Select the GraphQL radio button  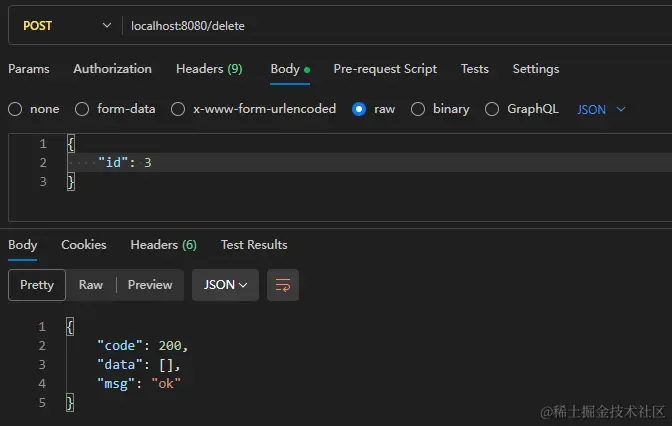tap(492, 109)
